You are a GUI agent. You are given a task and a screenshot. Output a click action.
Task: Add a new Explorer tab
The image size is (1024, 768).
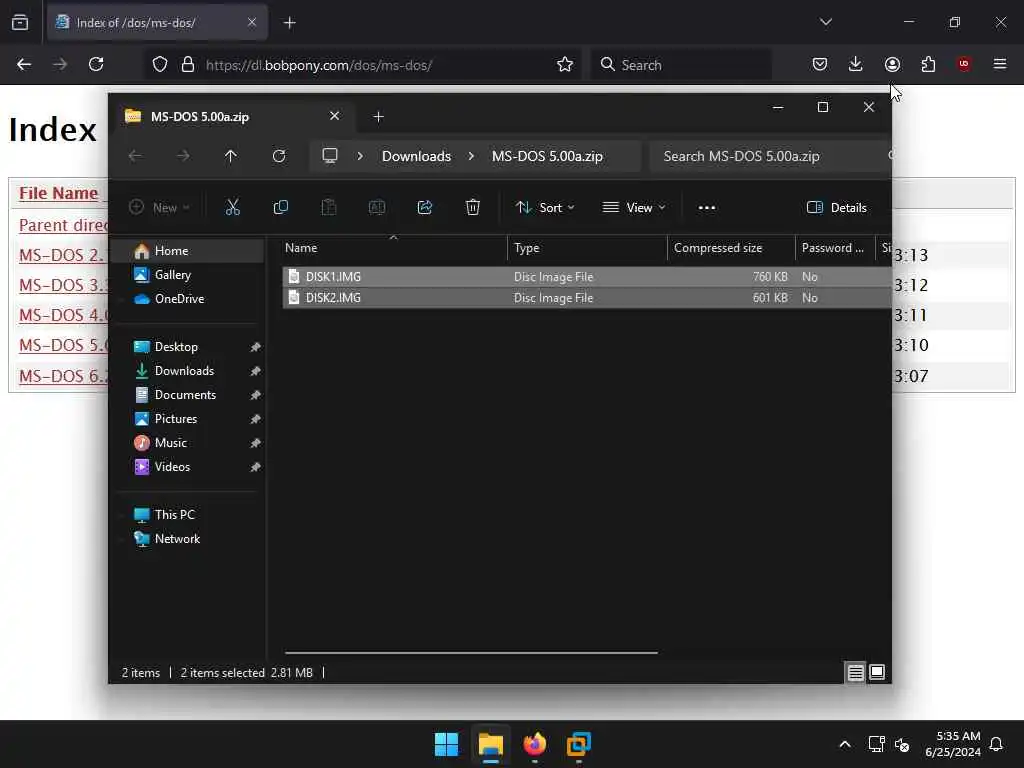(x=378, y=117)
